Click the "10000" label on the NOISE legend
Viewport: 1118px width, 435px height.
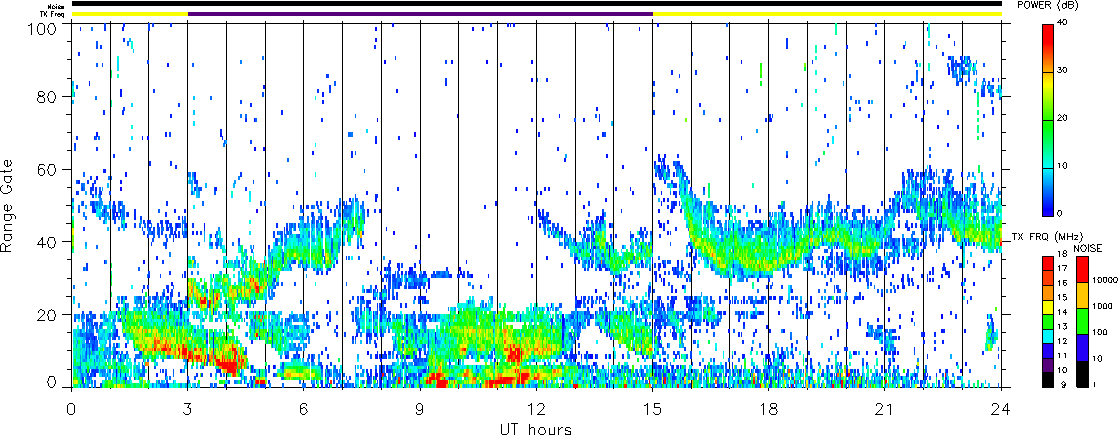point(1105,280)
